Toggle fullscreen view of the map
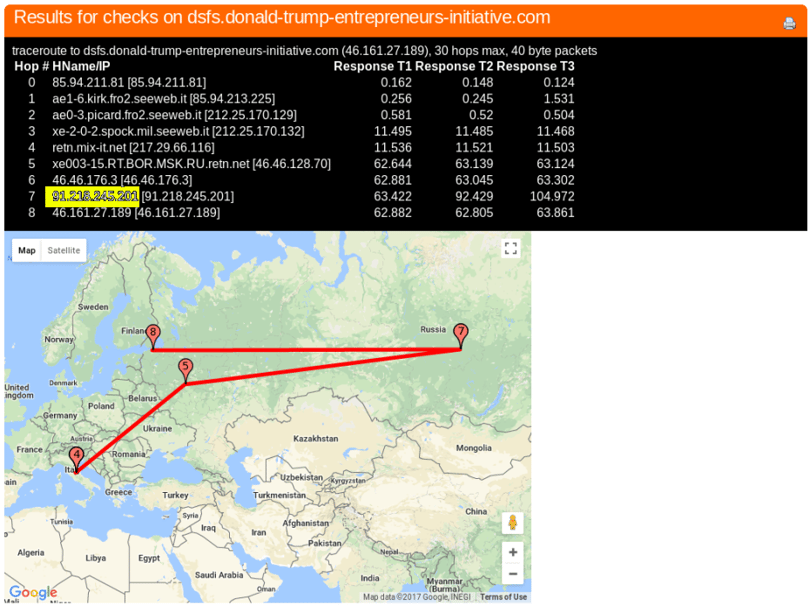The width and height of the screenshot is (810, 607). pyautogui.click(x=510, y=248)
